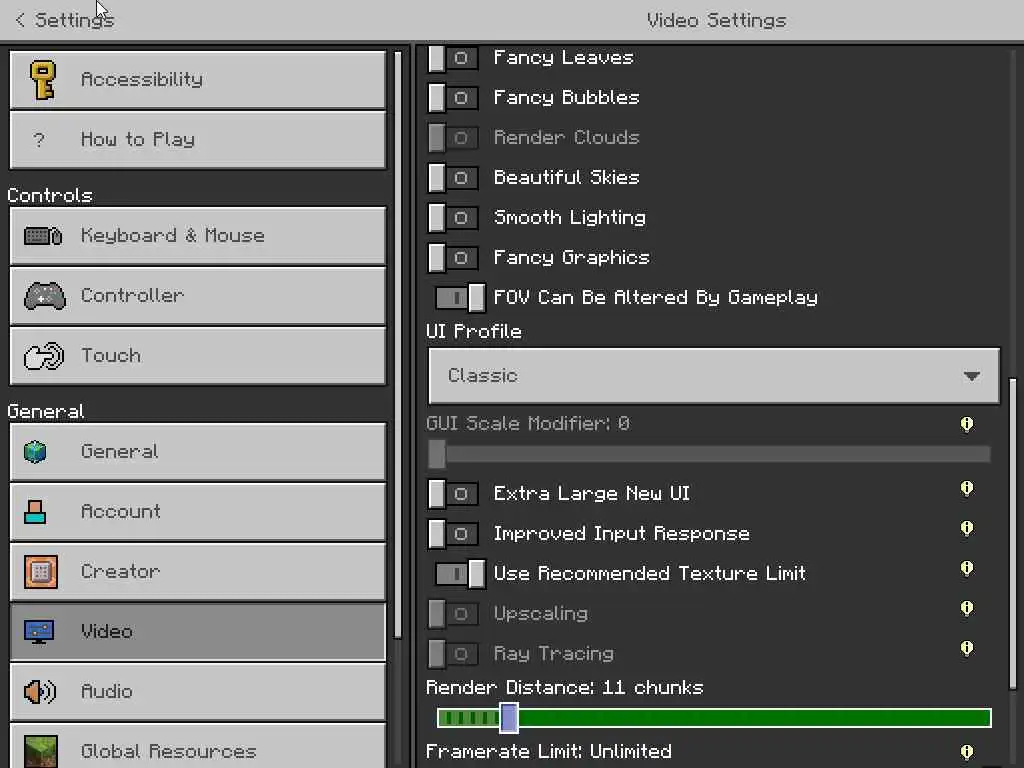
Task: Click info icon beside Use Recommended Texture Limit
Action: click(967, 569)
